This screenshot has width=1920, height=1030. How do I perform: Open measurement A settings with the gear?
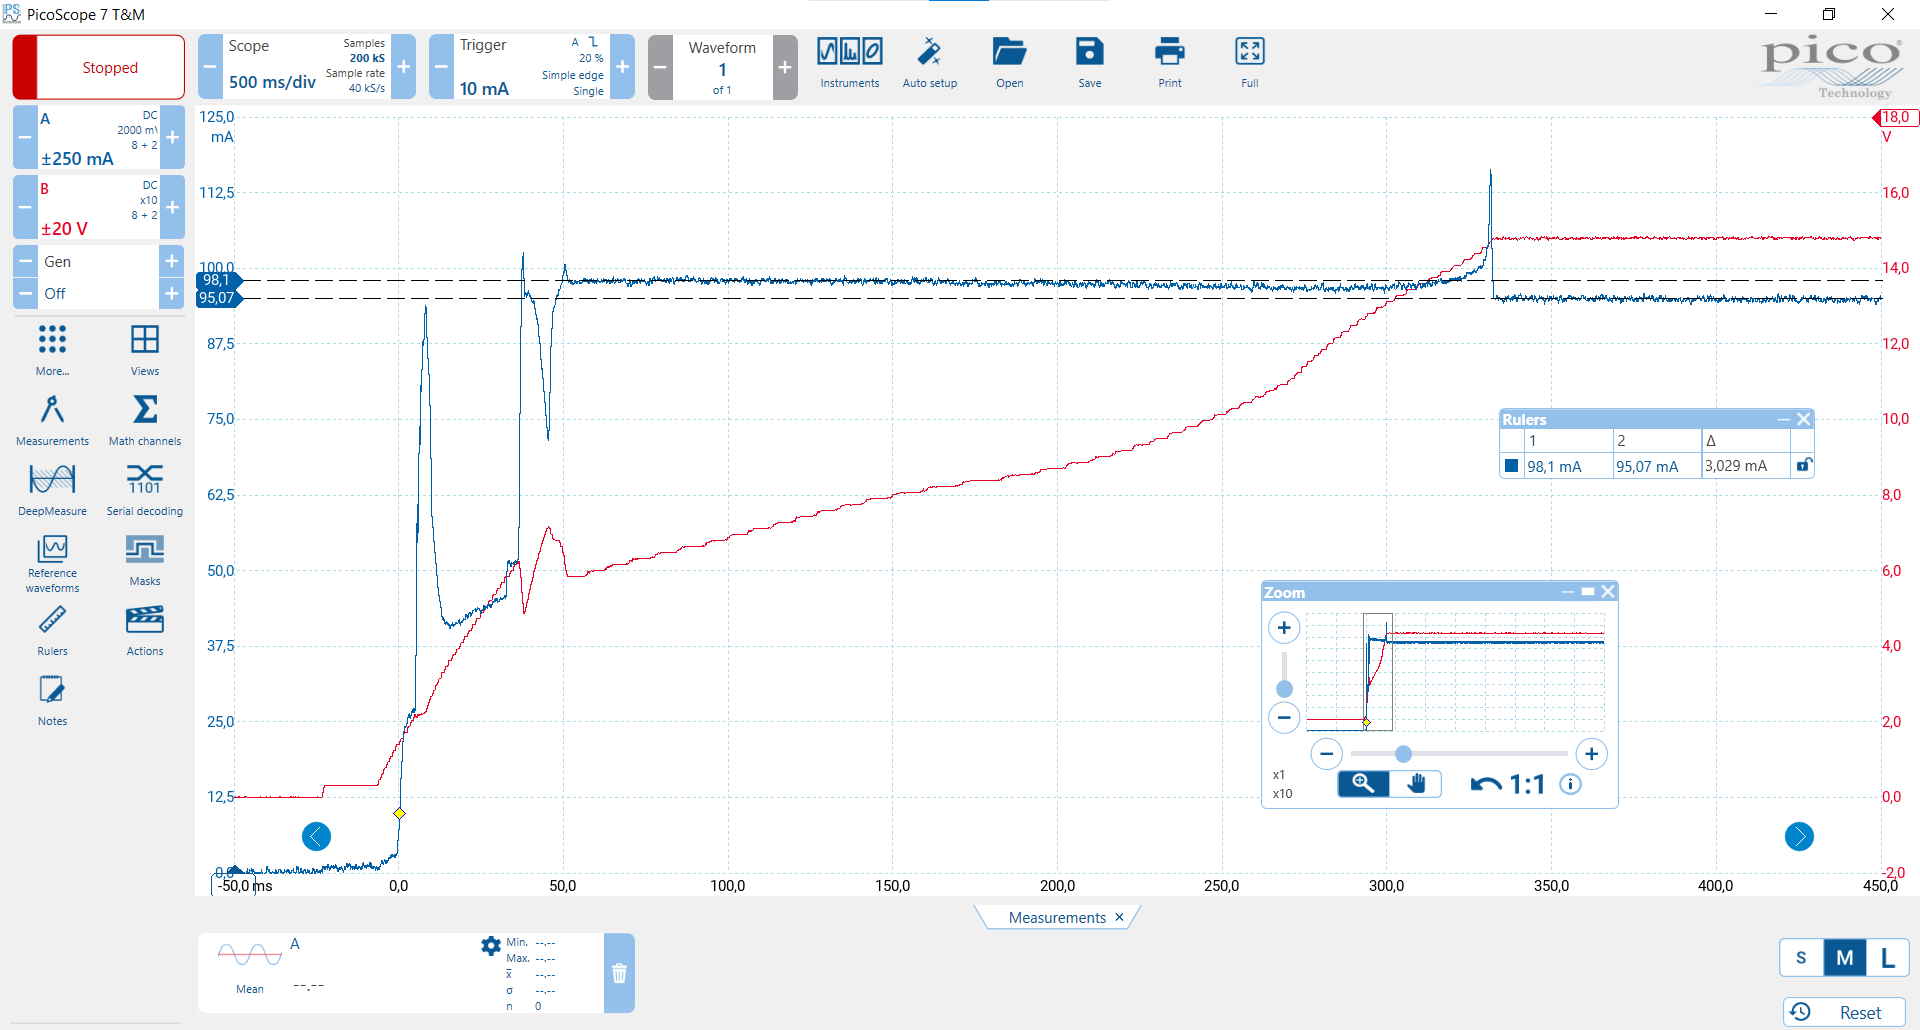pyautogui.click(x=490, y=945)
